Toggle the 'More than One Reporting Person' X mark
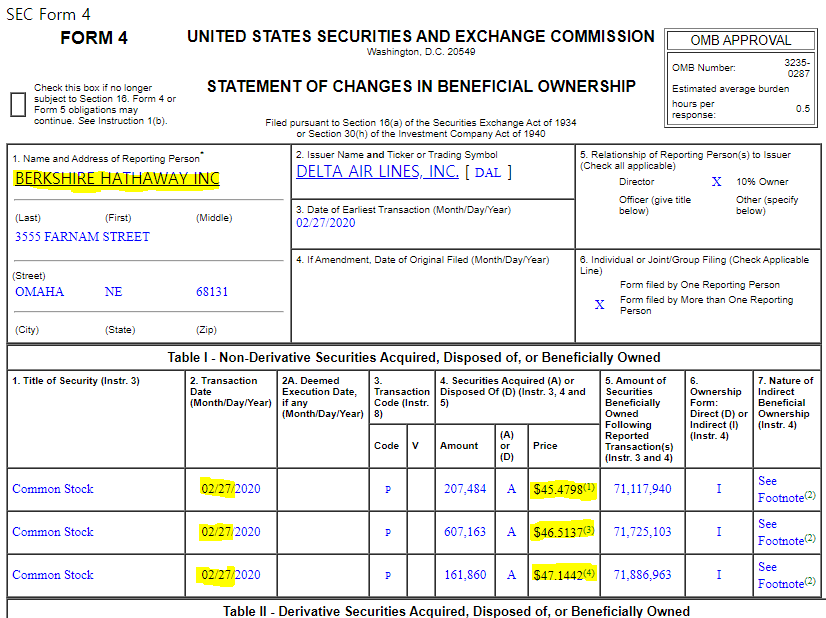826x618 pixels. click(x=599, y=305)
